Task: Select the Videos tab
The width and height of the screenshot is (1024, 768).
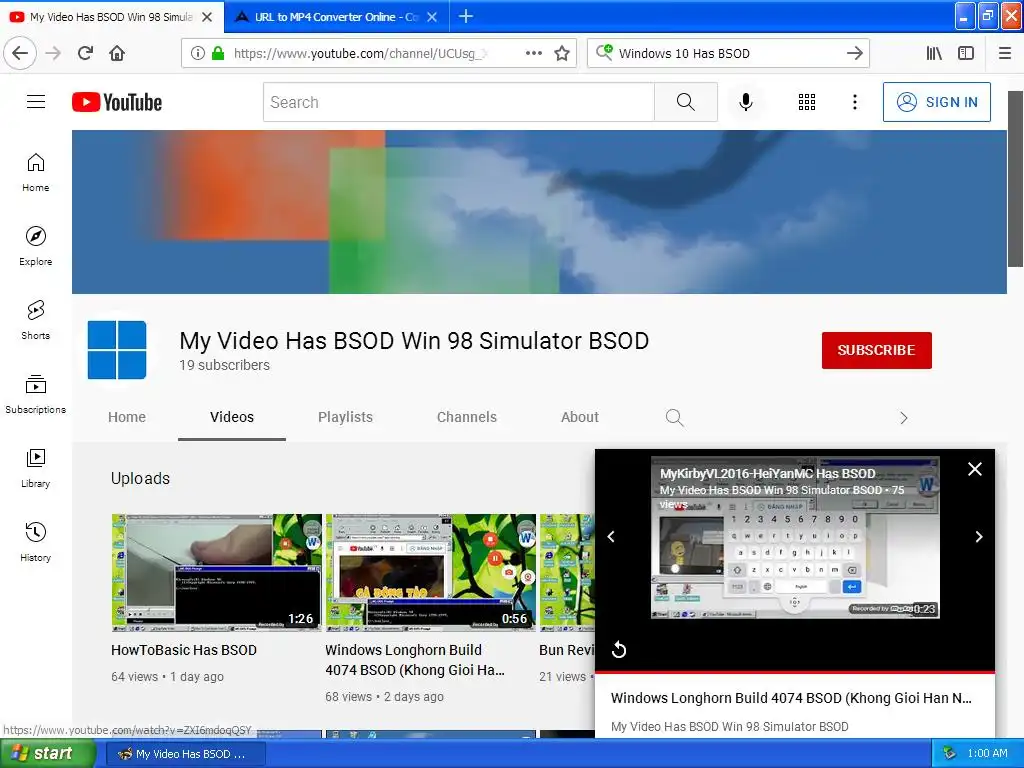Action: click(232, 417)
